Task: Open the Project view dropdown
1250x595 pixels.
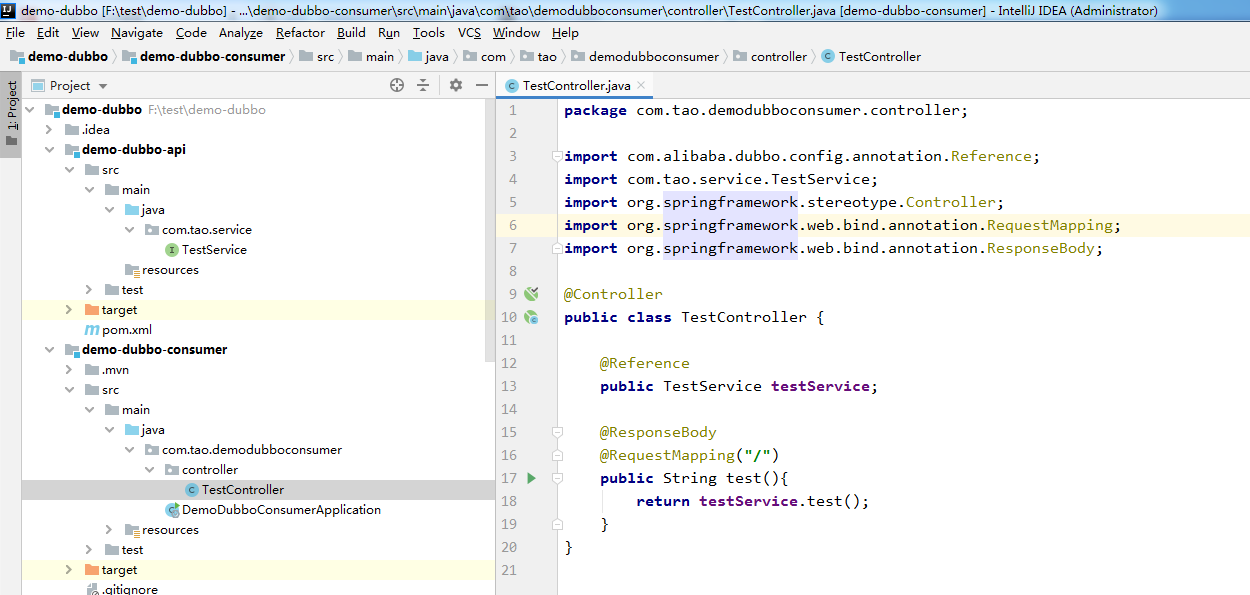Action: [x=103, y=87]
